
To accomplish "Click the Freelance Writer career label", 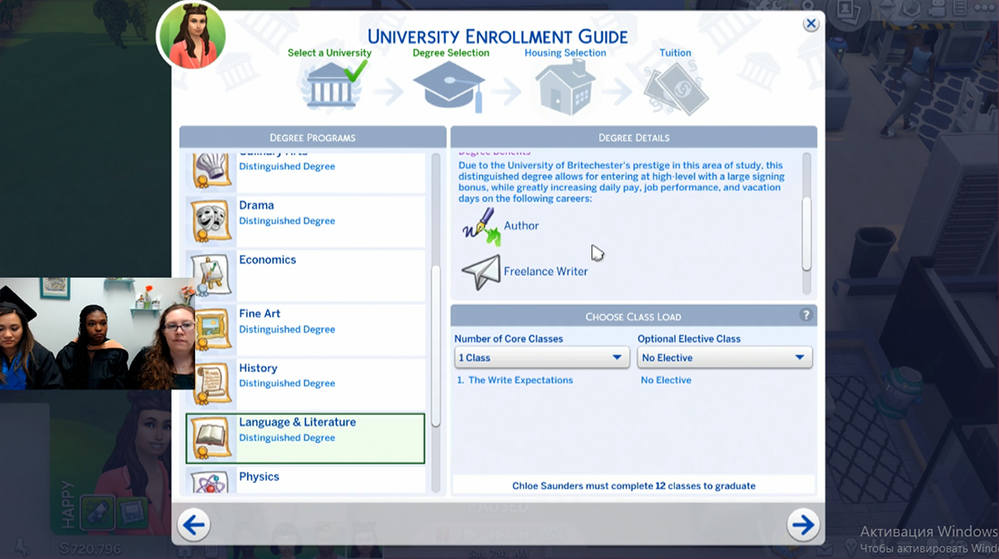I will point(545,272).
